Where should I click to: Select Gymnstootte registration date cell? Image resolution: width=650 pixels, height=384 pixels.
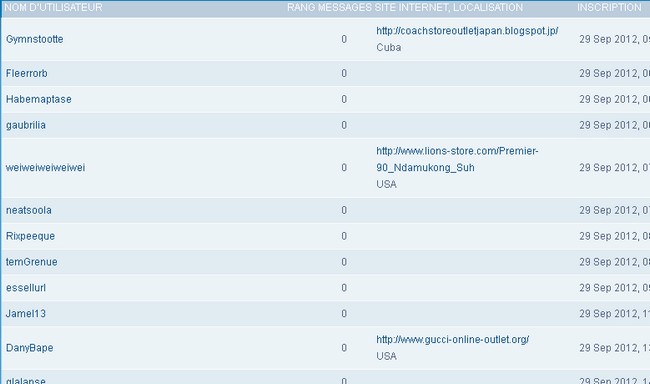click(614, 39)
